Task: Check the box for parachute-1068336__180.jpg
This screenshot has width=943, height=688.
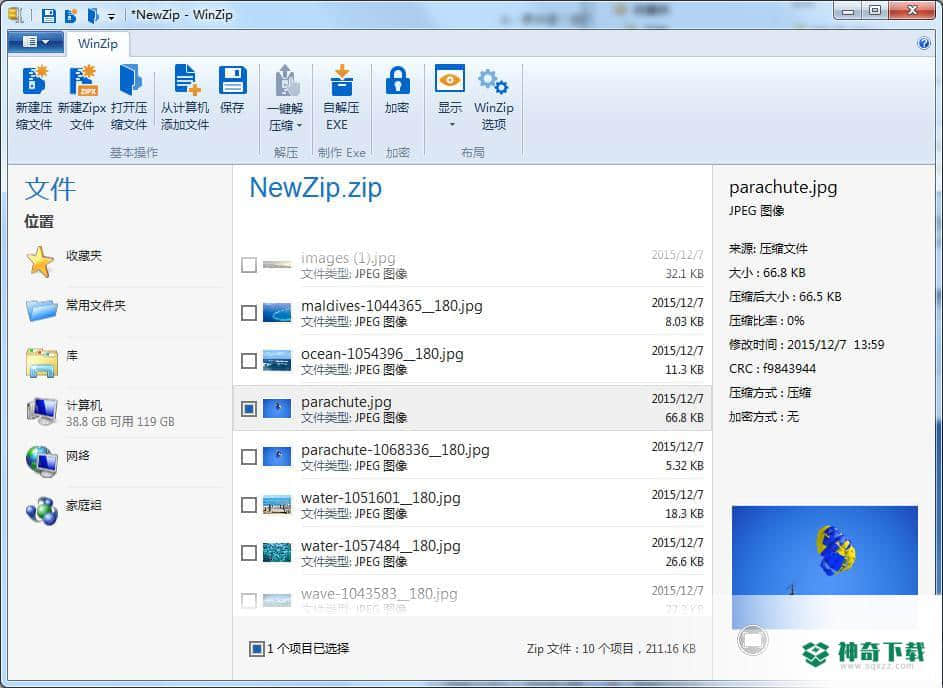Action: click(x=248, y=457)
